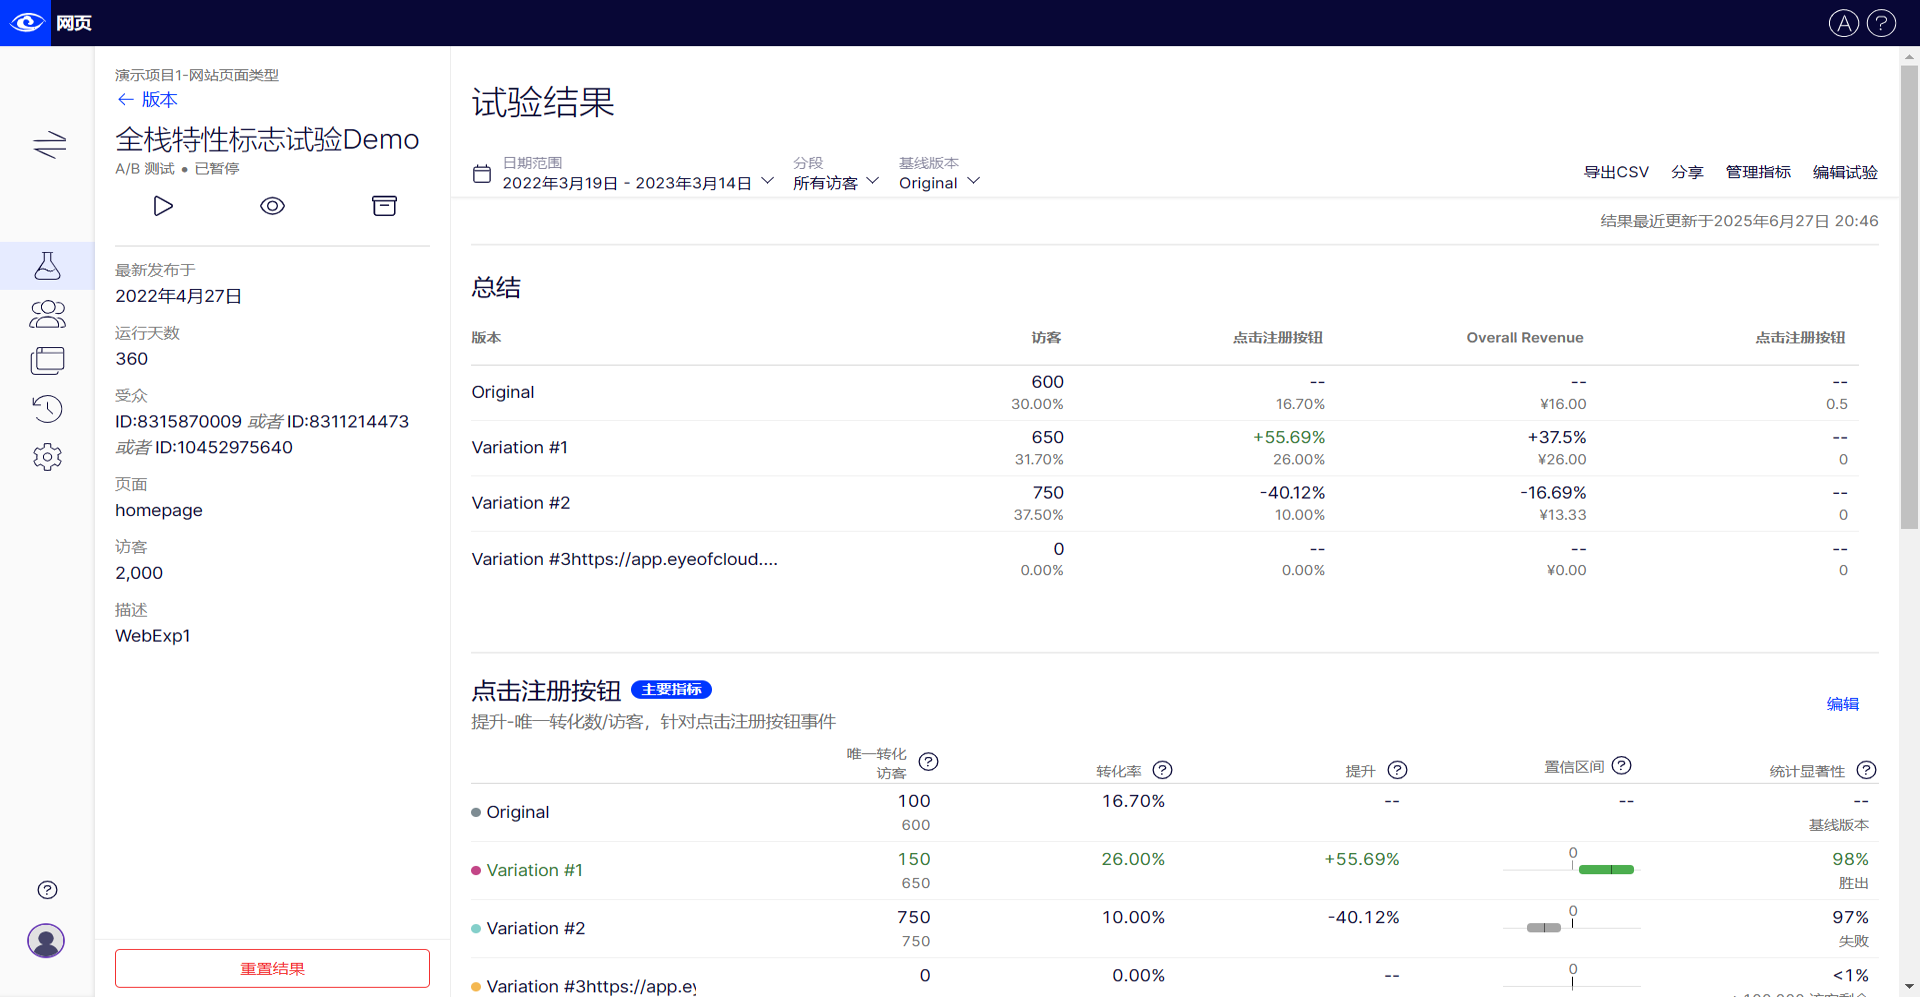Viewport: 1920px width, 997px height.
Task: Select Variation #1 in the metric table
Action: click(535, 870)
